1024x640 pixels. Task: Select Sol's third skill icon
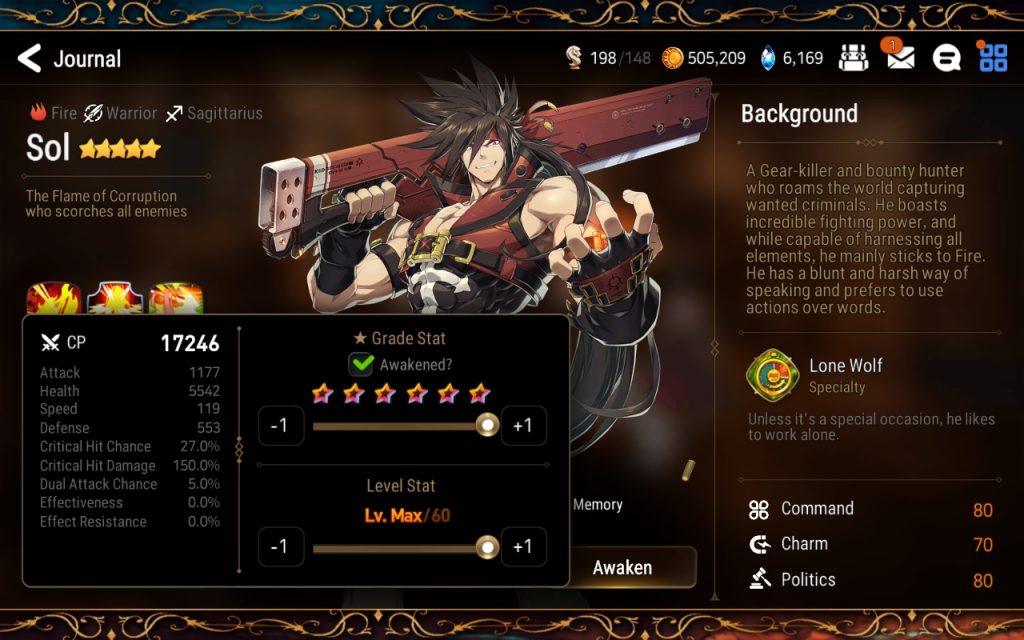[176, 298]
